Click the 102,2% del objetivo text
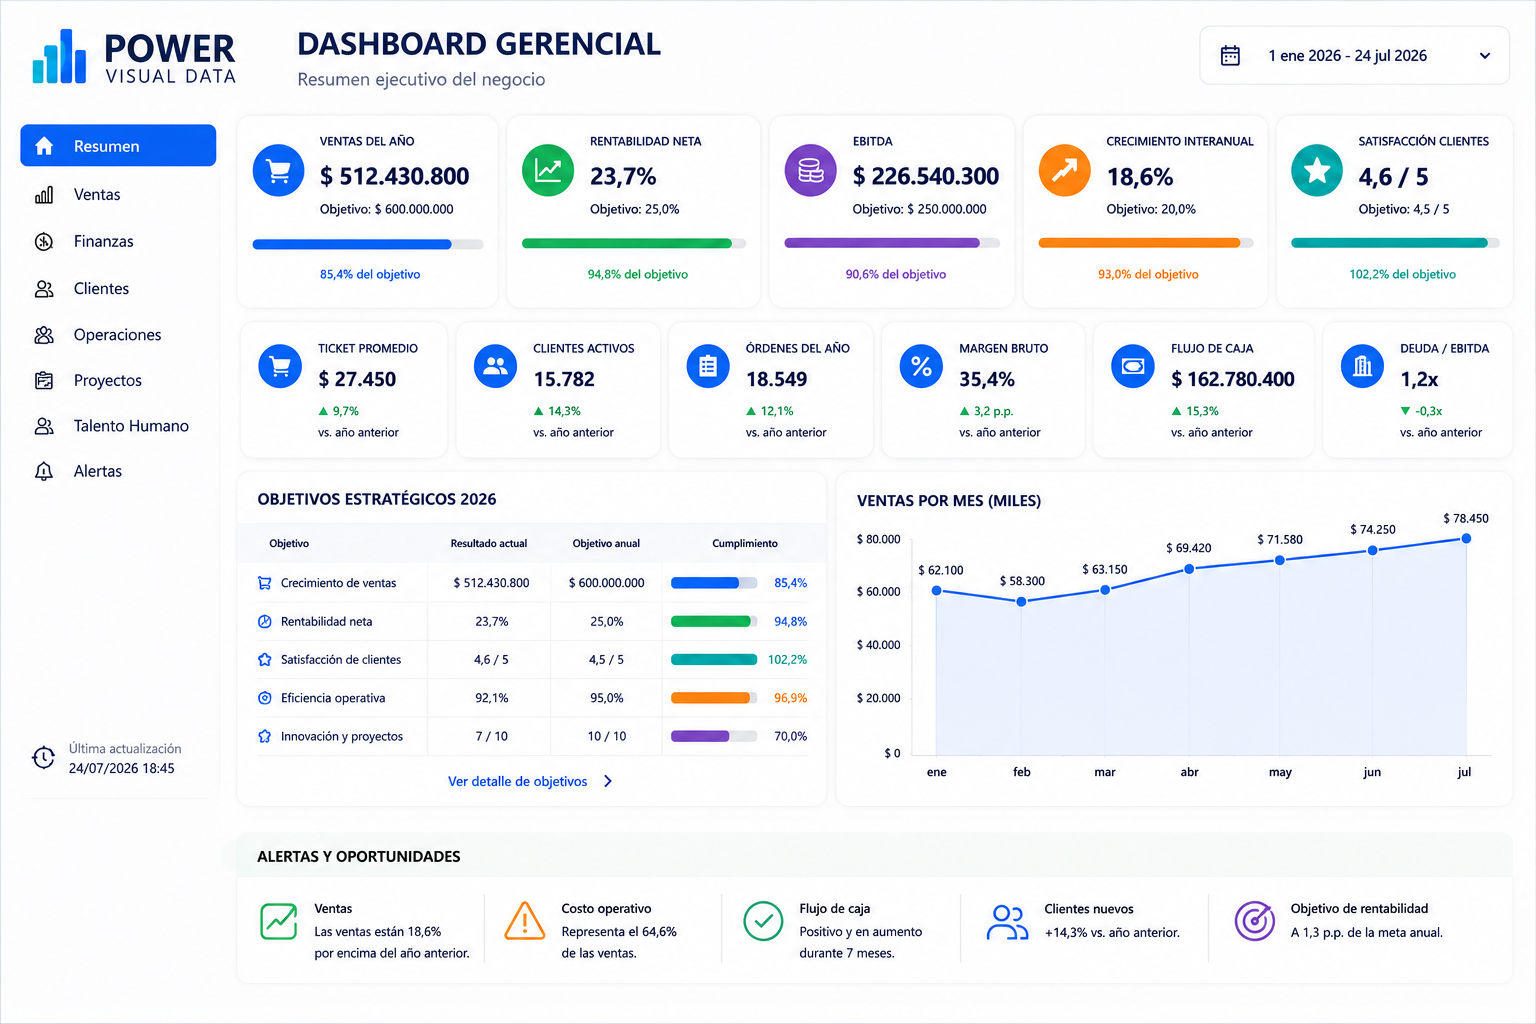The width and height of the screenshot is (1536, 1024). [x=1402, y=274]
